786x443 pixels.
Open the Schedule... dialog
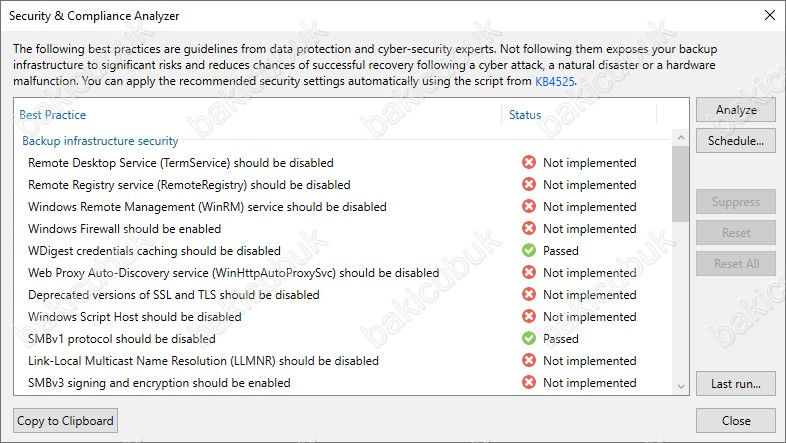tap(736, 140)
